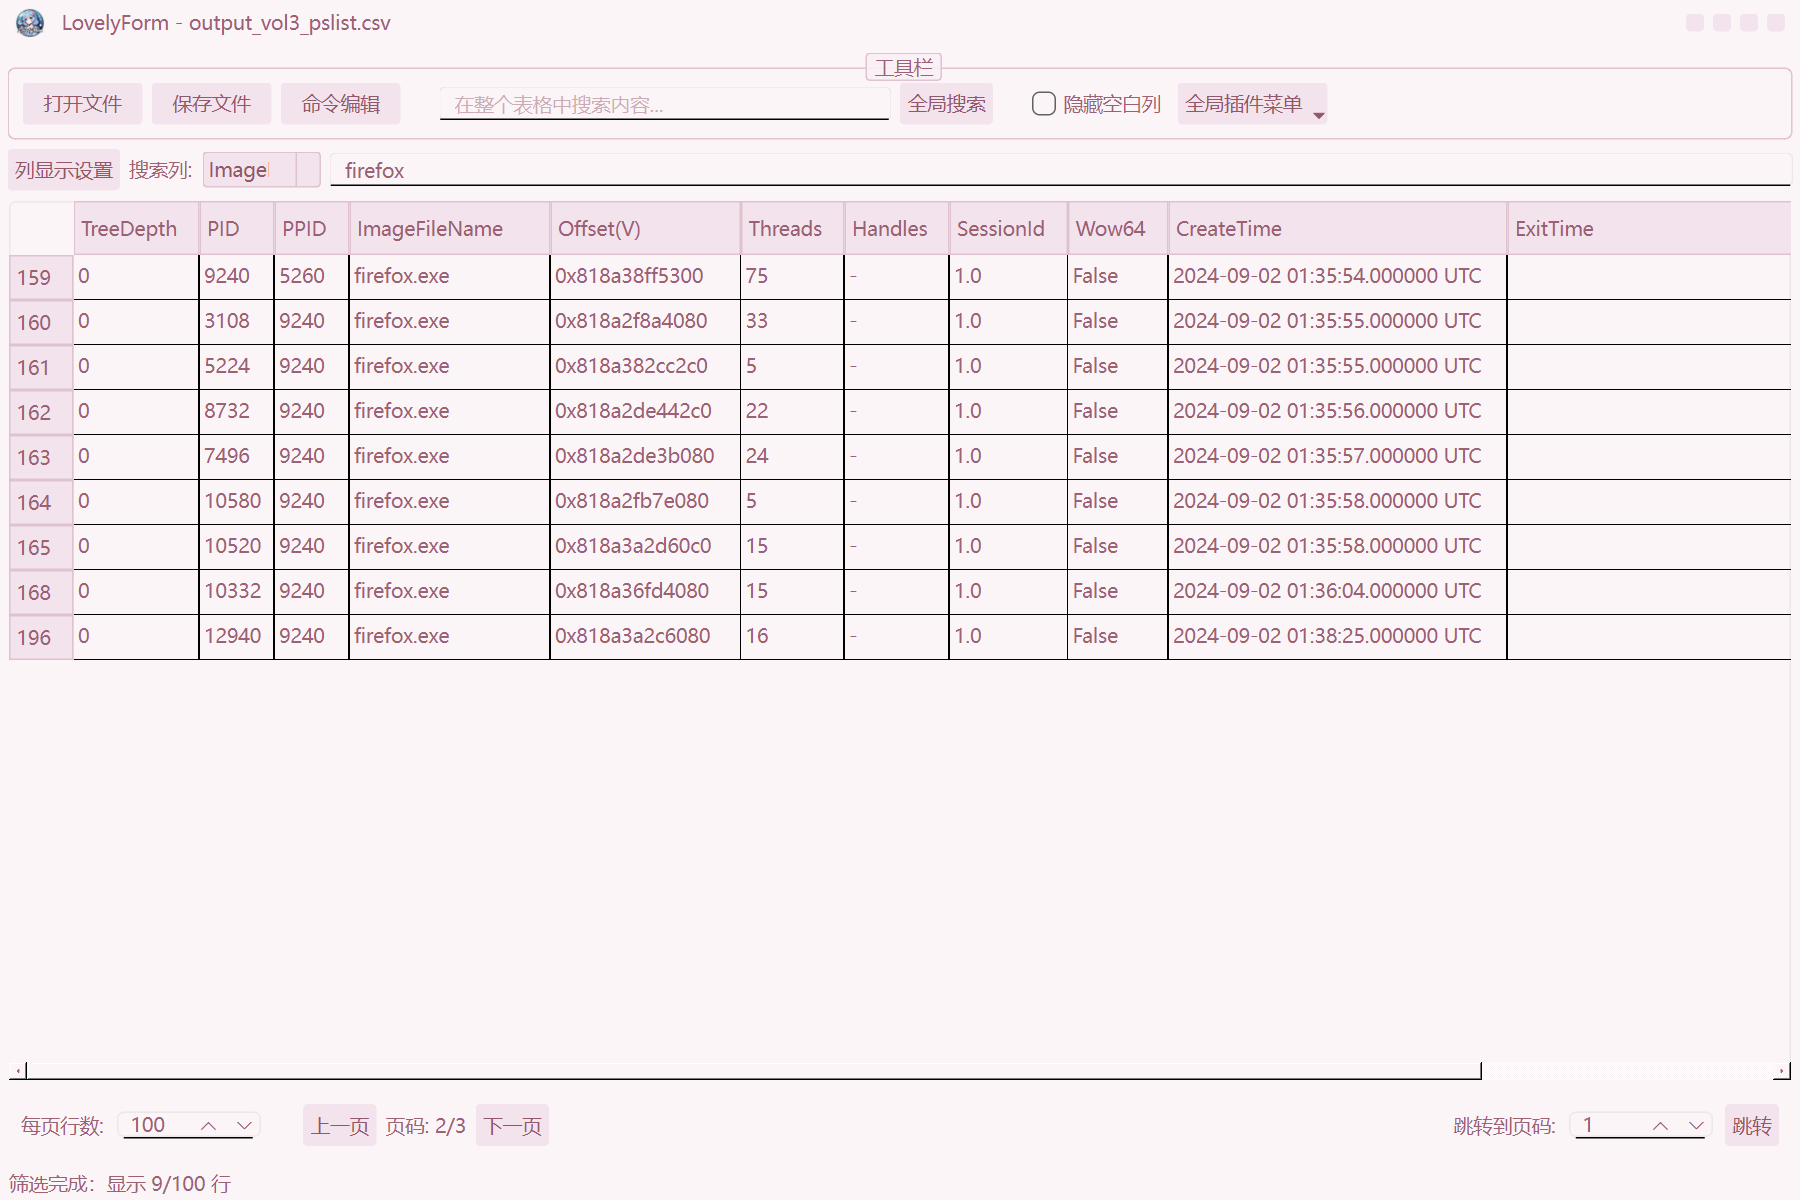This screenshot has height=1200, width=1800.
Task: Open the search column Image combo box
Action: (x=261, y=170)
